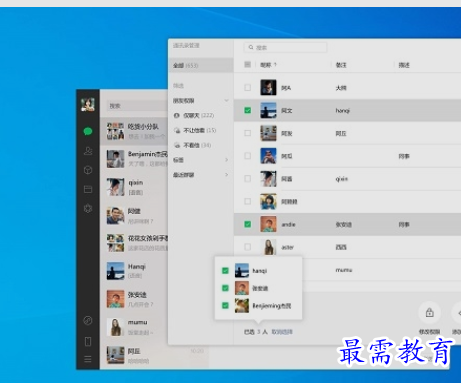Open the mumu chat in chat list
The width and height of the screenshot is (461, 383).
coord(134,327)
